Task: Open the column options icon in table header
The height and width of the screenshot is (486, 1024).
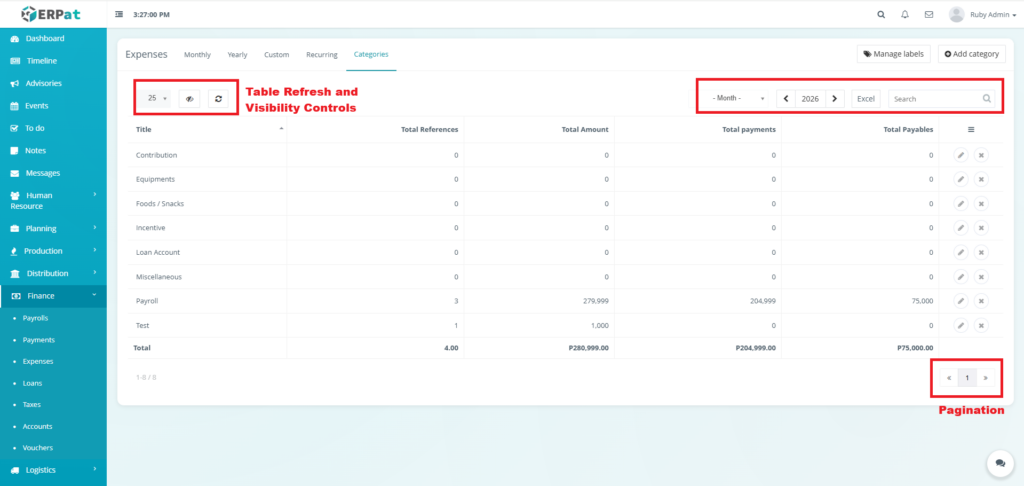Action: point(970,129)
